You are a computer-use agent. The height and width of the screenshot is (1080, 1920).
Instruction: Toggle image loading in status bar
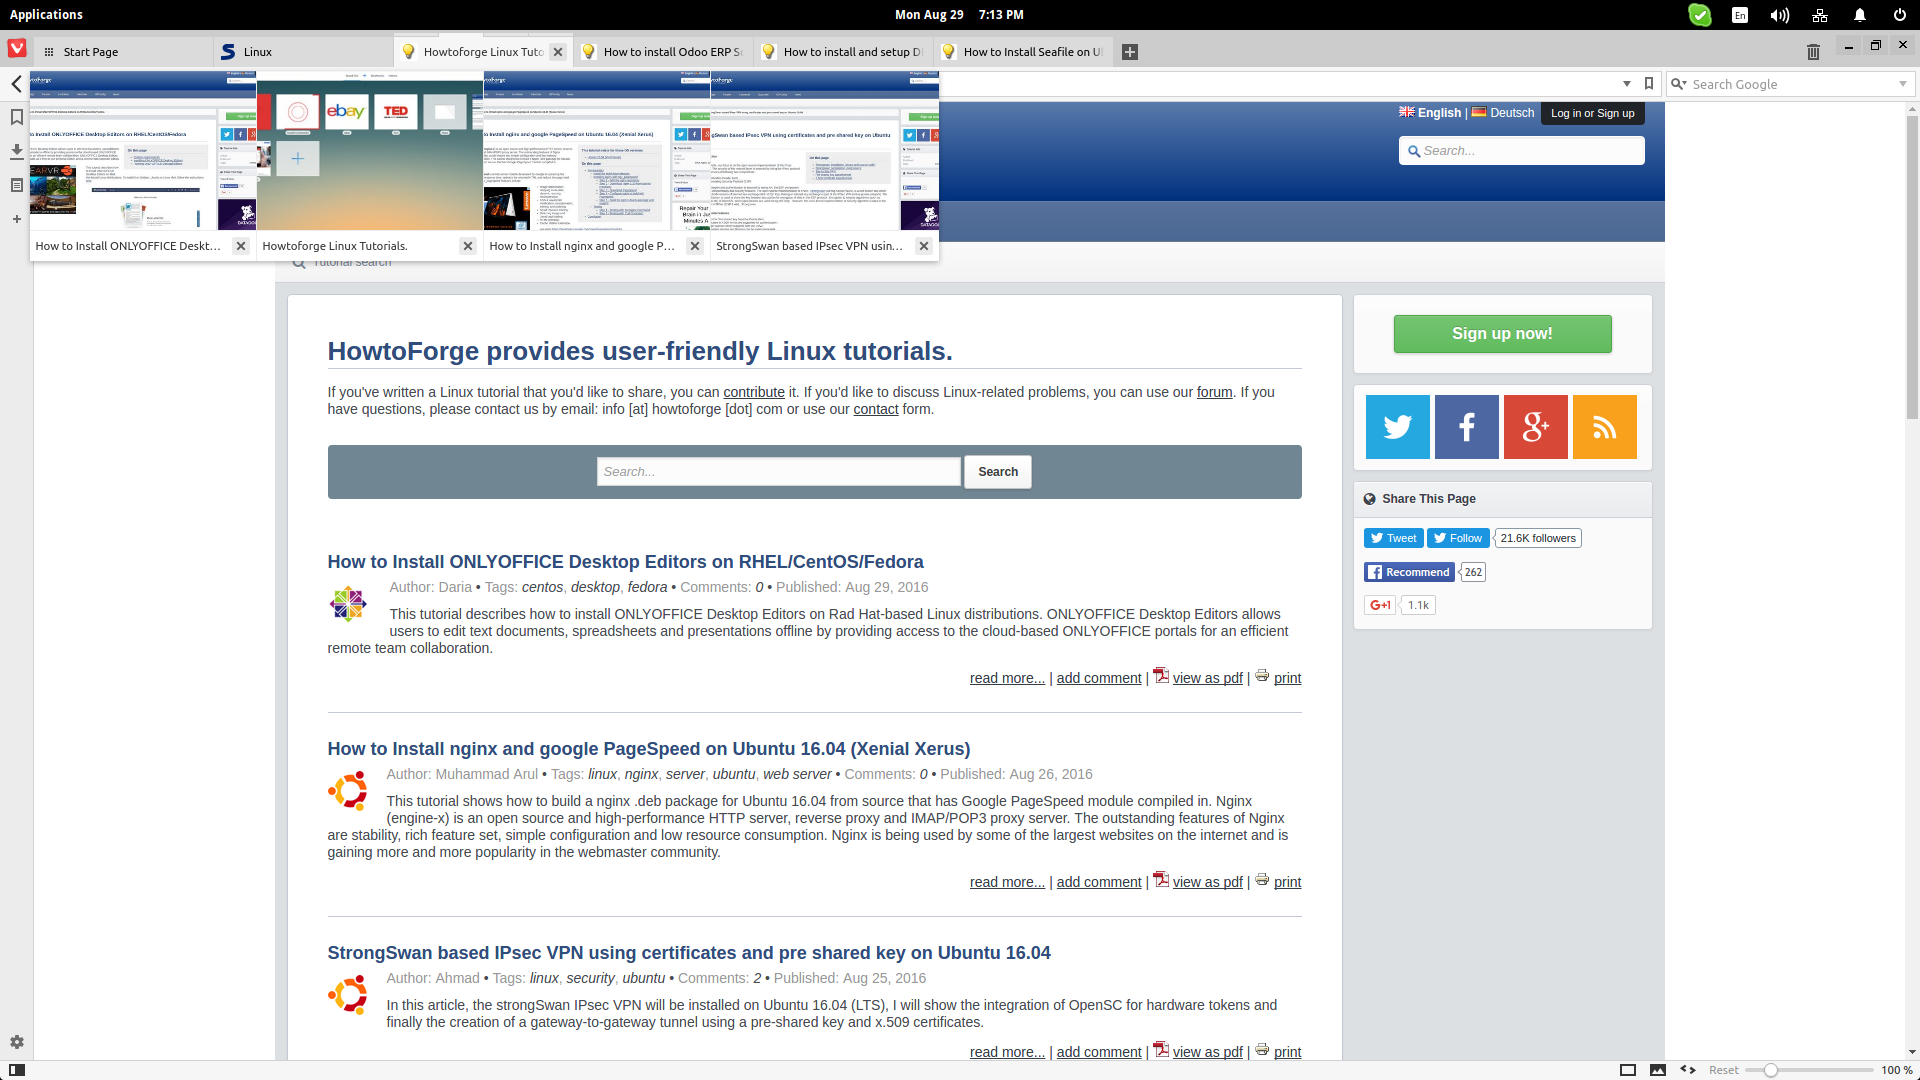(1658, 1070)
